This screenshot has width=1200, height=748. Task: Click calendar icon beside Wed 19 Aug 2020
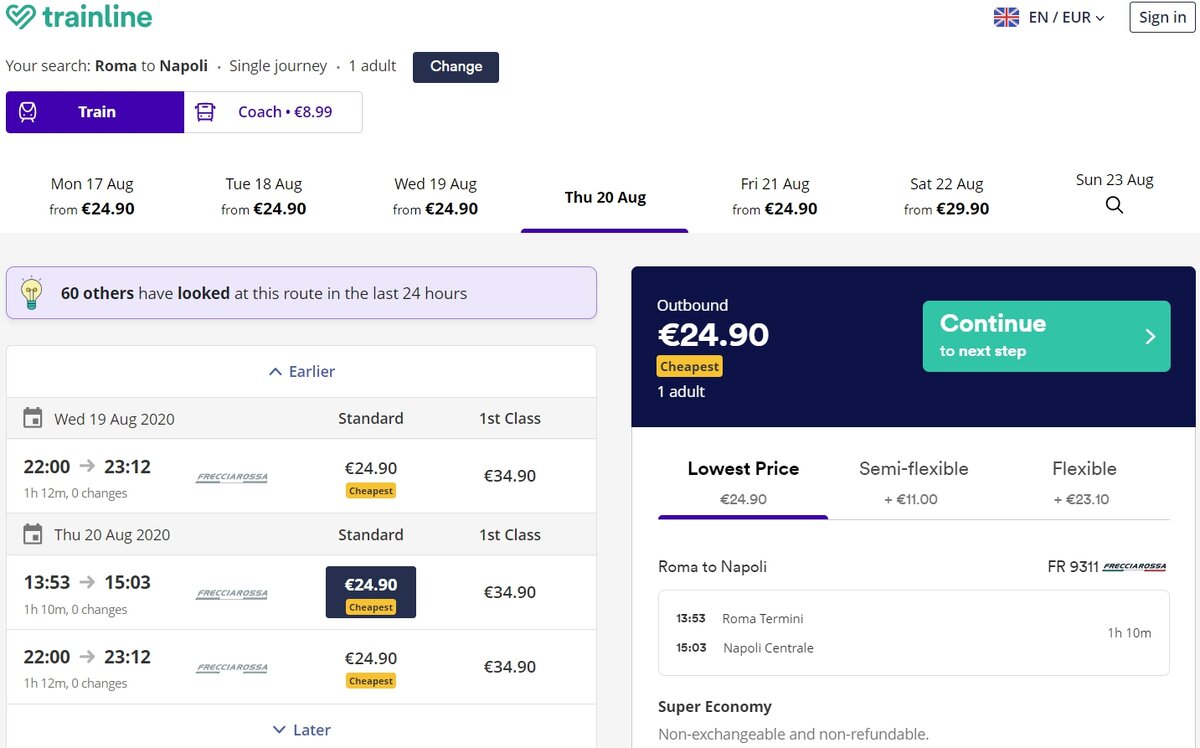[33, 418]
